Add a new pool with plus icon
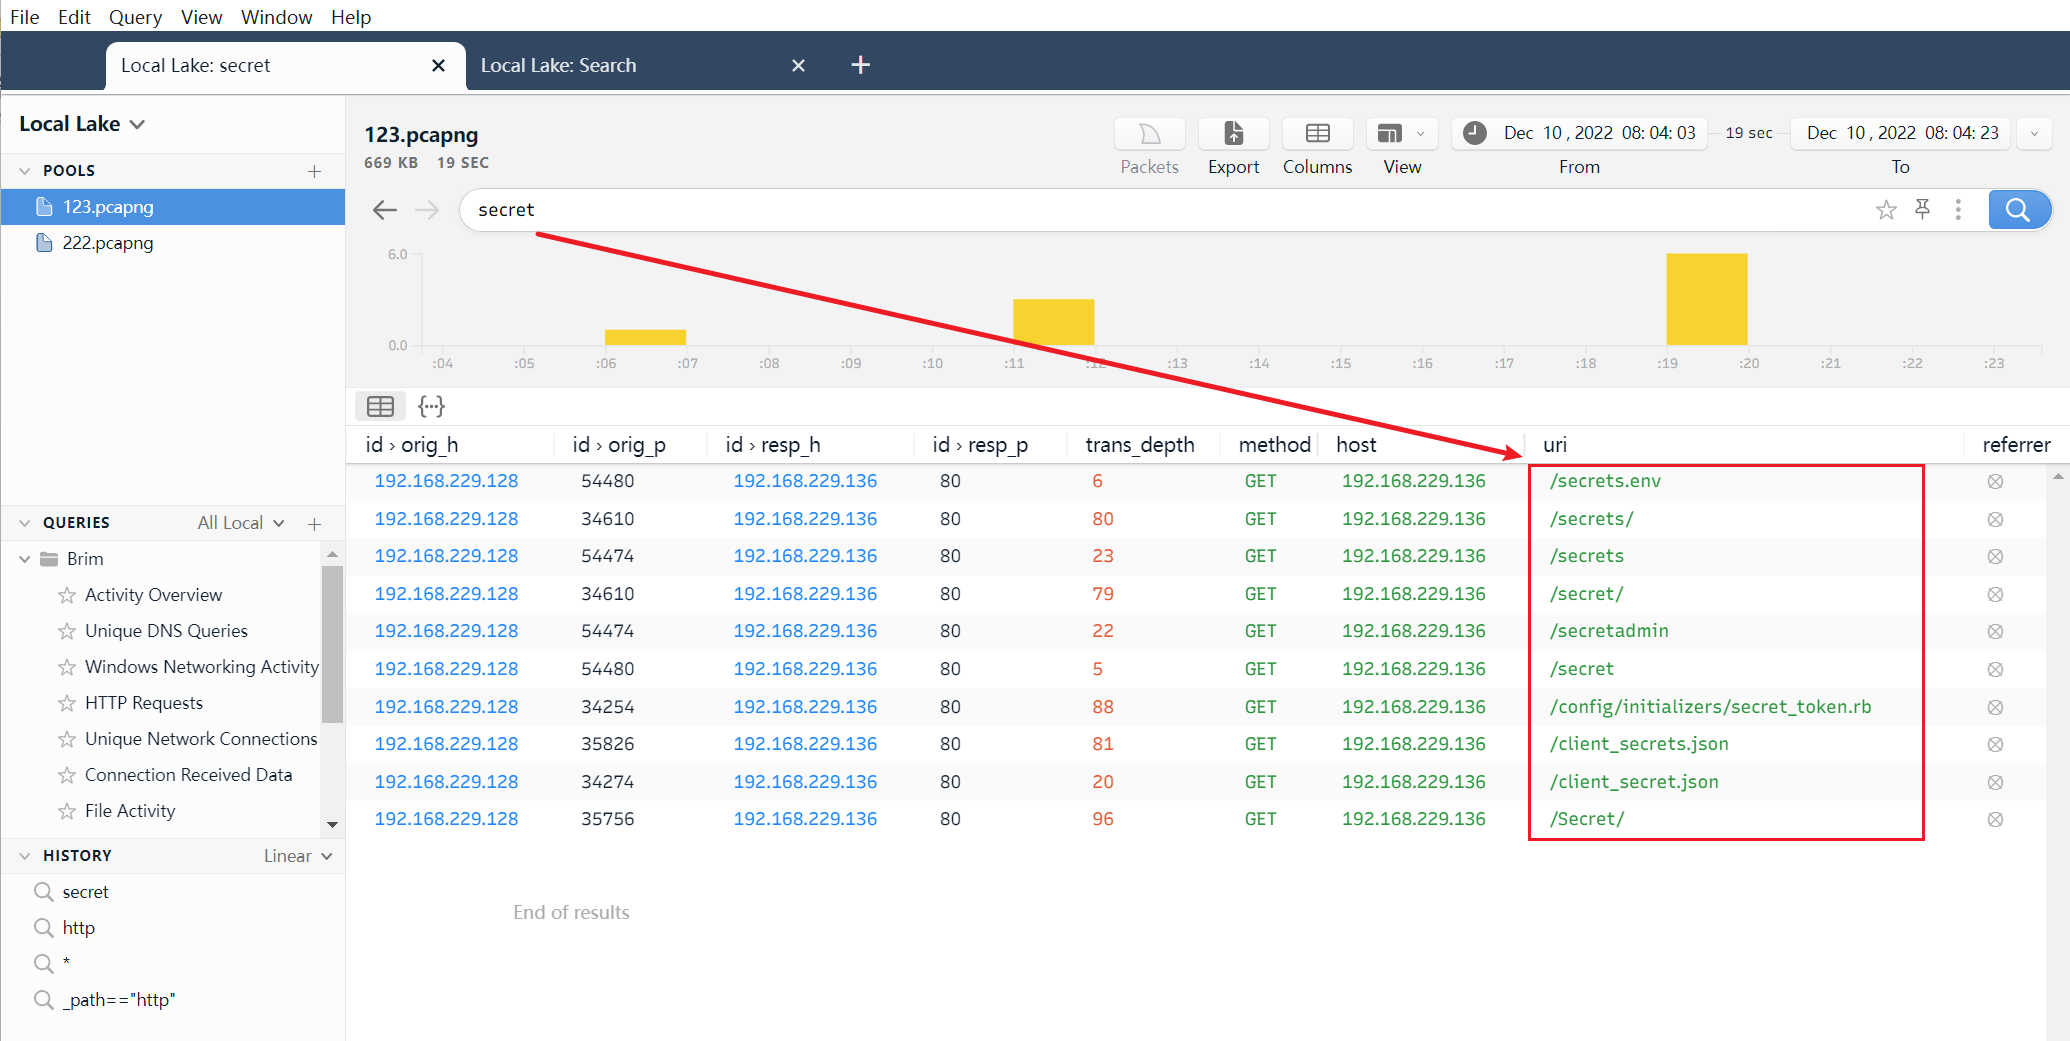The image size is (2070, 1041). [314, 171]
